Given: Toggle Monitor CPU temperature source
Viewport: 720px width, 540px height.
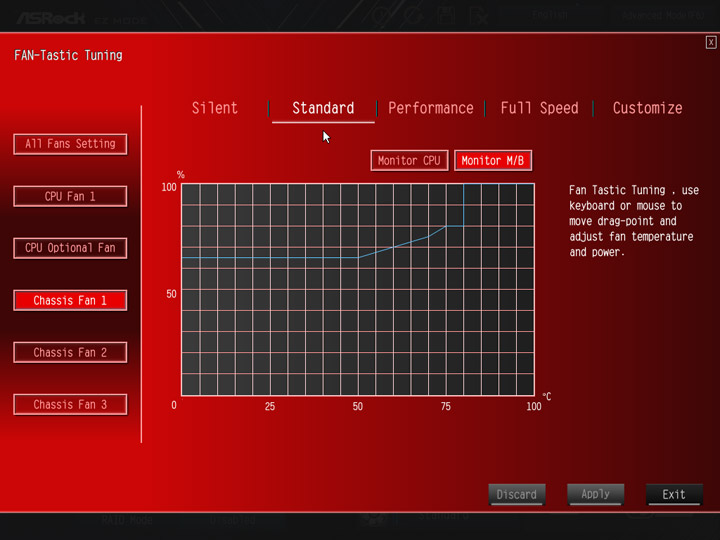Looking at the screenshot, I should [409, 161].
